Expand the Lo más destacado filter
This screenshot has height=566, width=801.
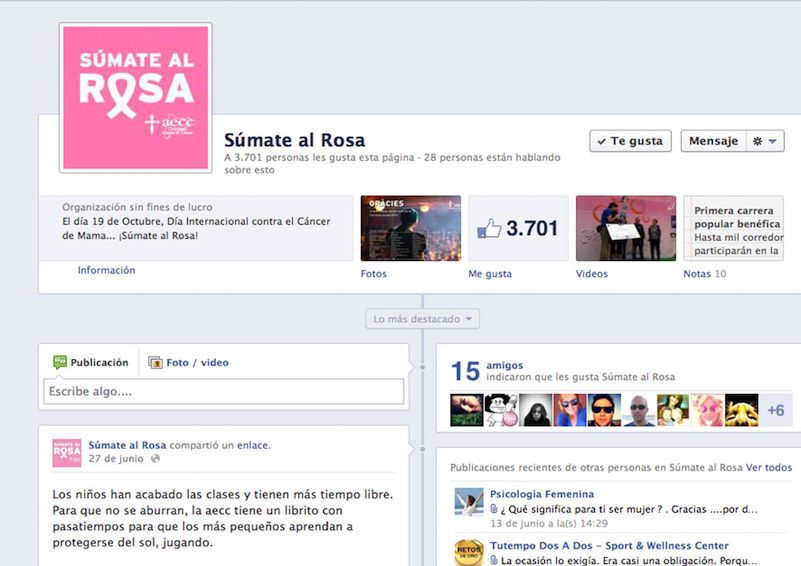pyautogui.click(x=422, y=319)
